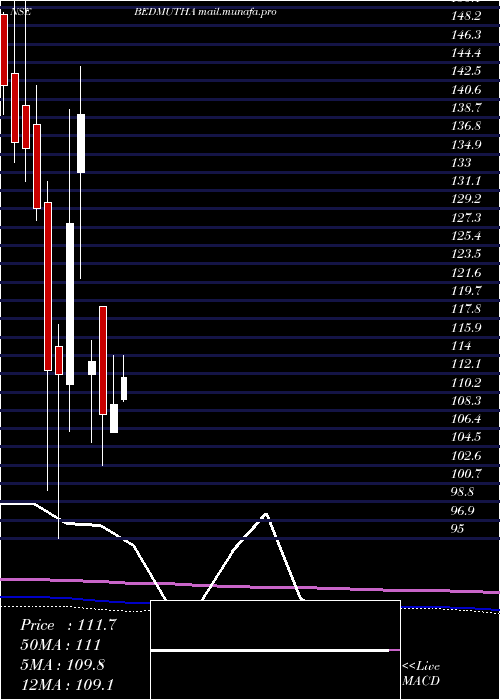This screenshot has width=500, height=700.
Task: Click the 108.3 price axis label
Action: (466, 400)
